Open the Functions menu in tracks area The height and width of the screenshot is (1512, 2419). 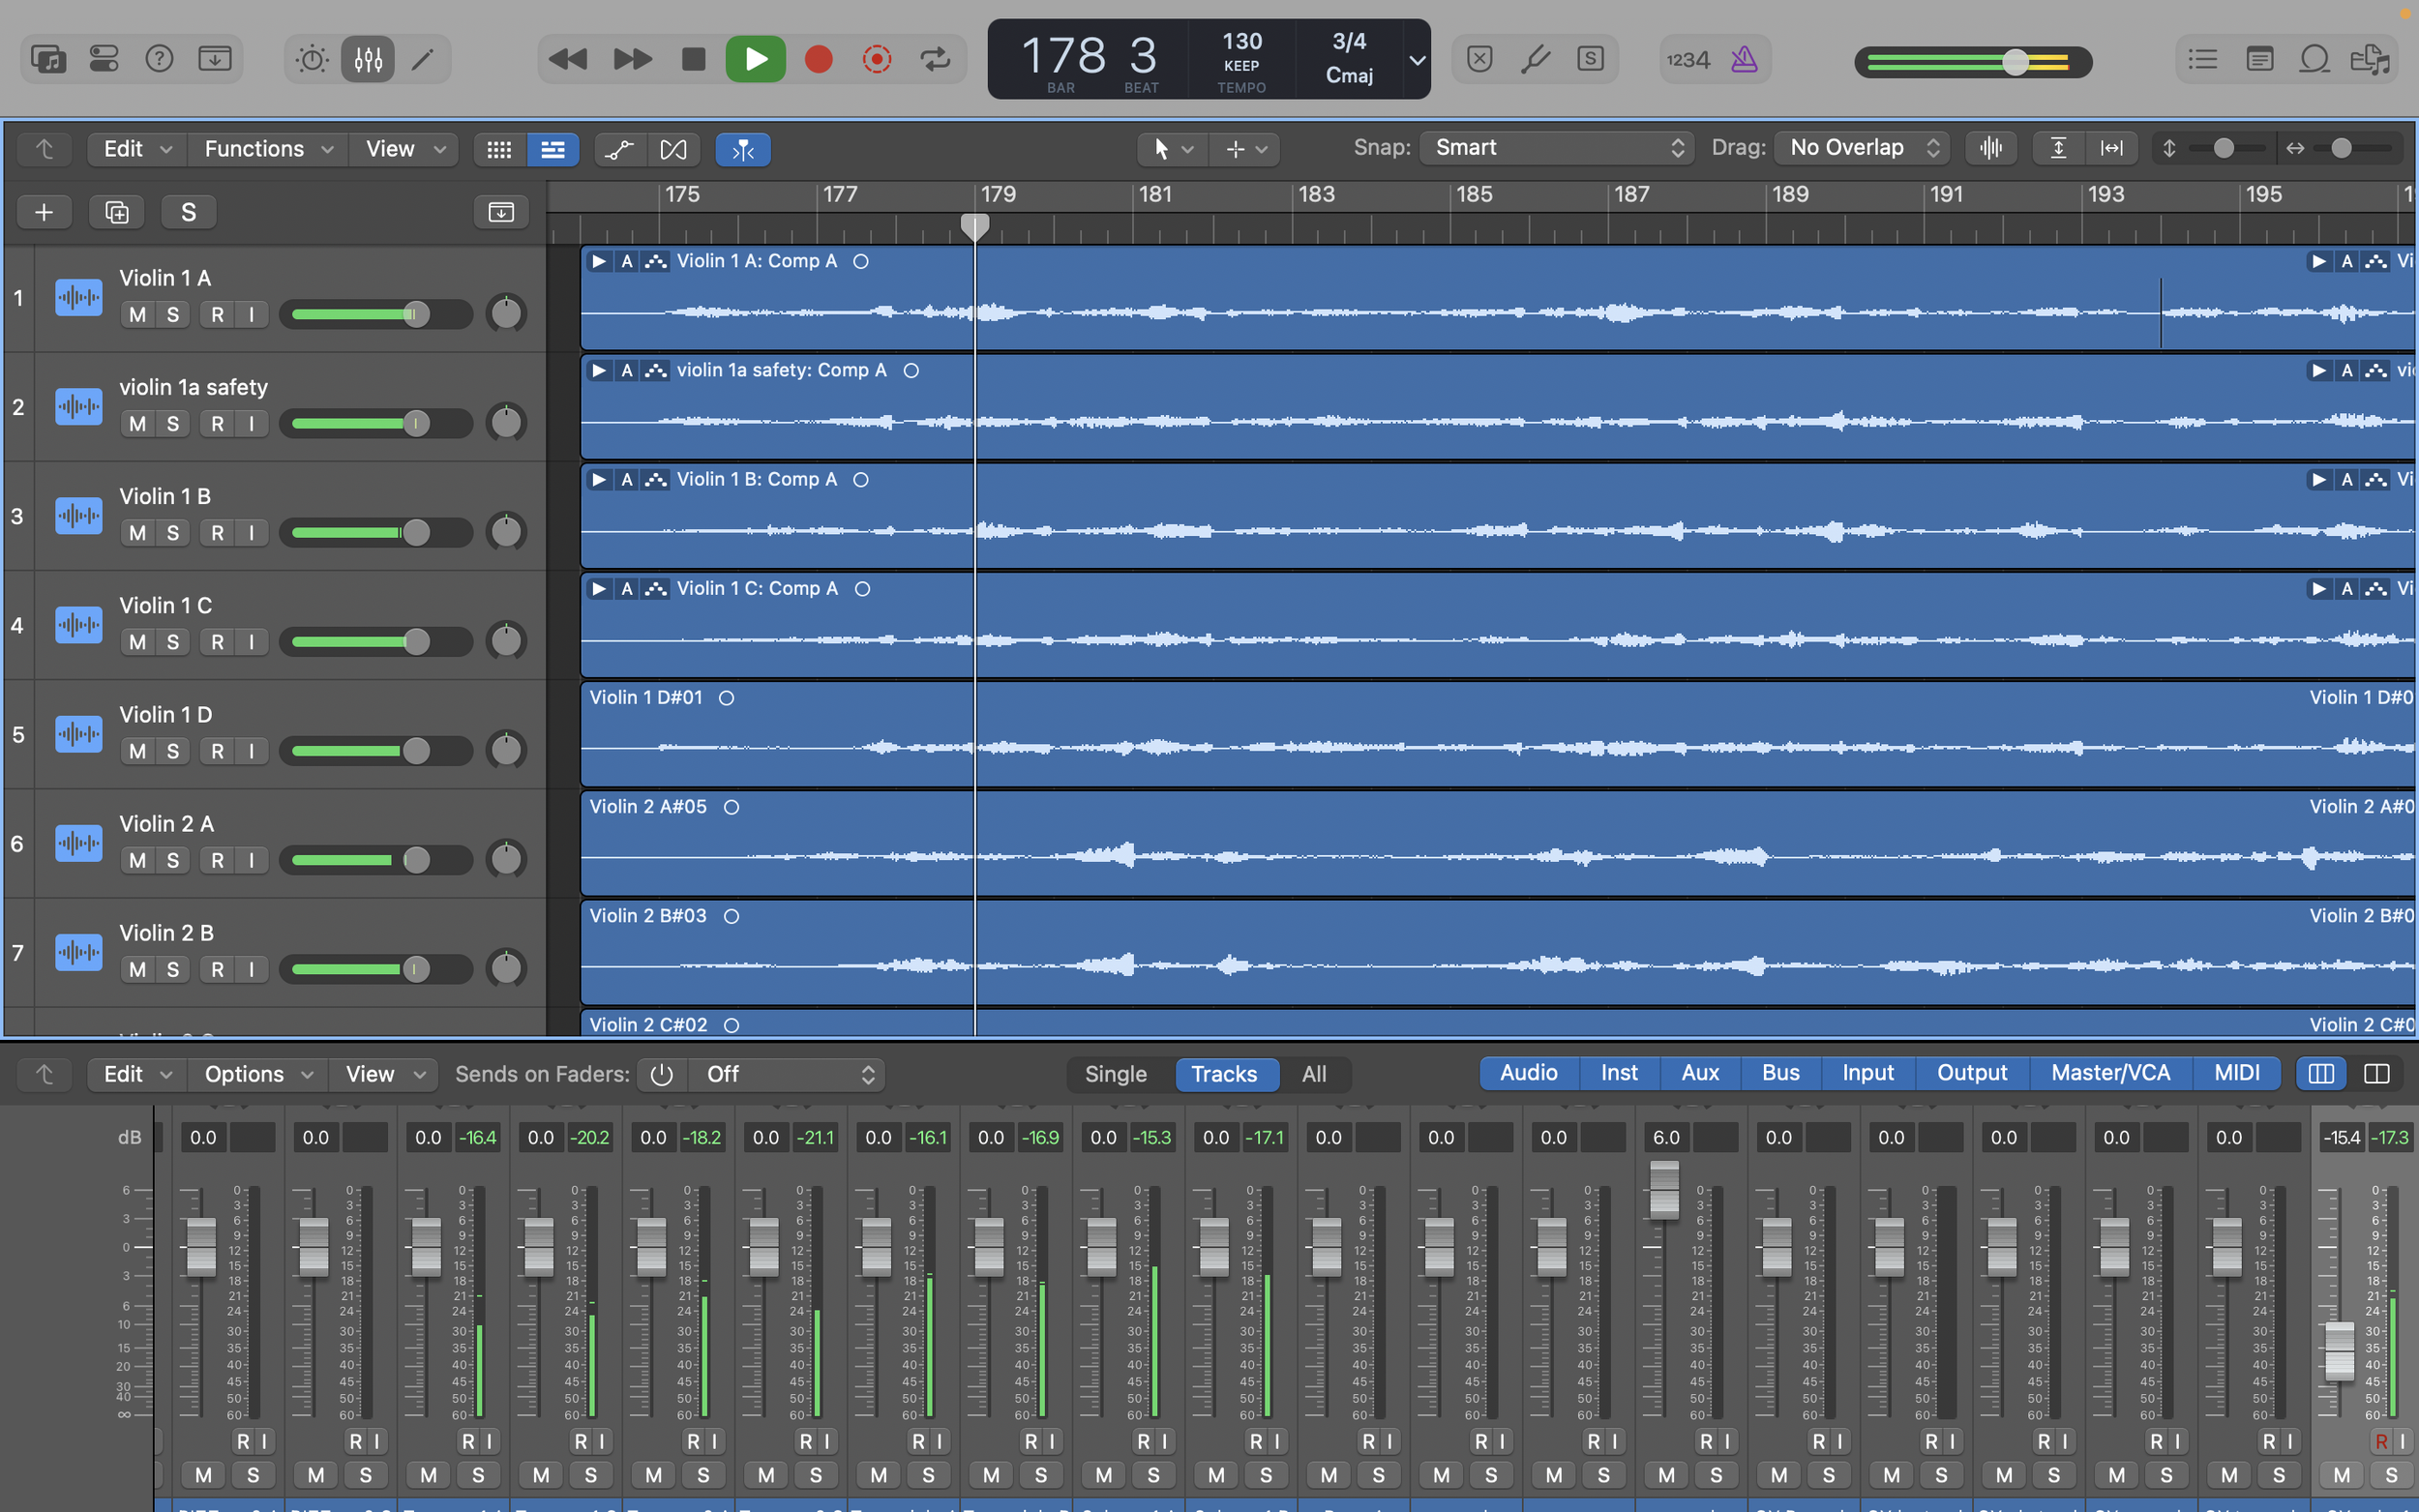(268, 149)
